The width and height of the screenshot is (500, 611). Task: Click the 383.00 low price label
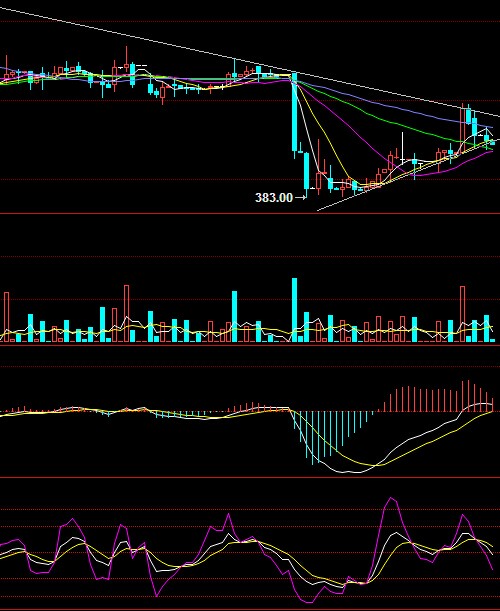(274, 198)
